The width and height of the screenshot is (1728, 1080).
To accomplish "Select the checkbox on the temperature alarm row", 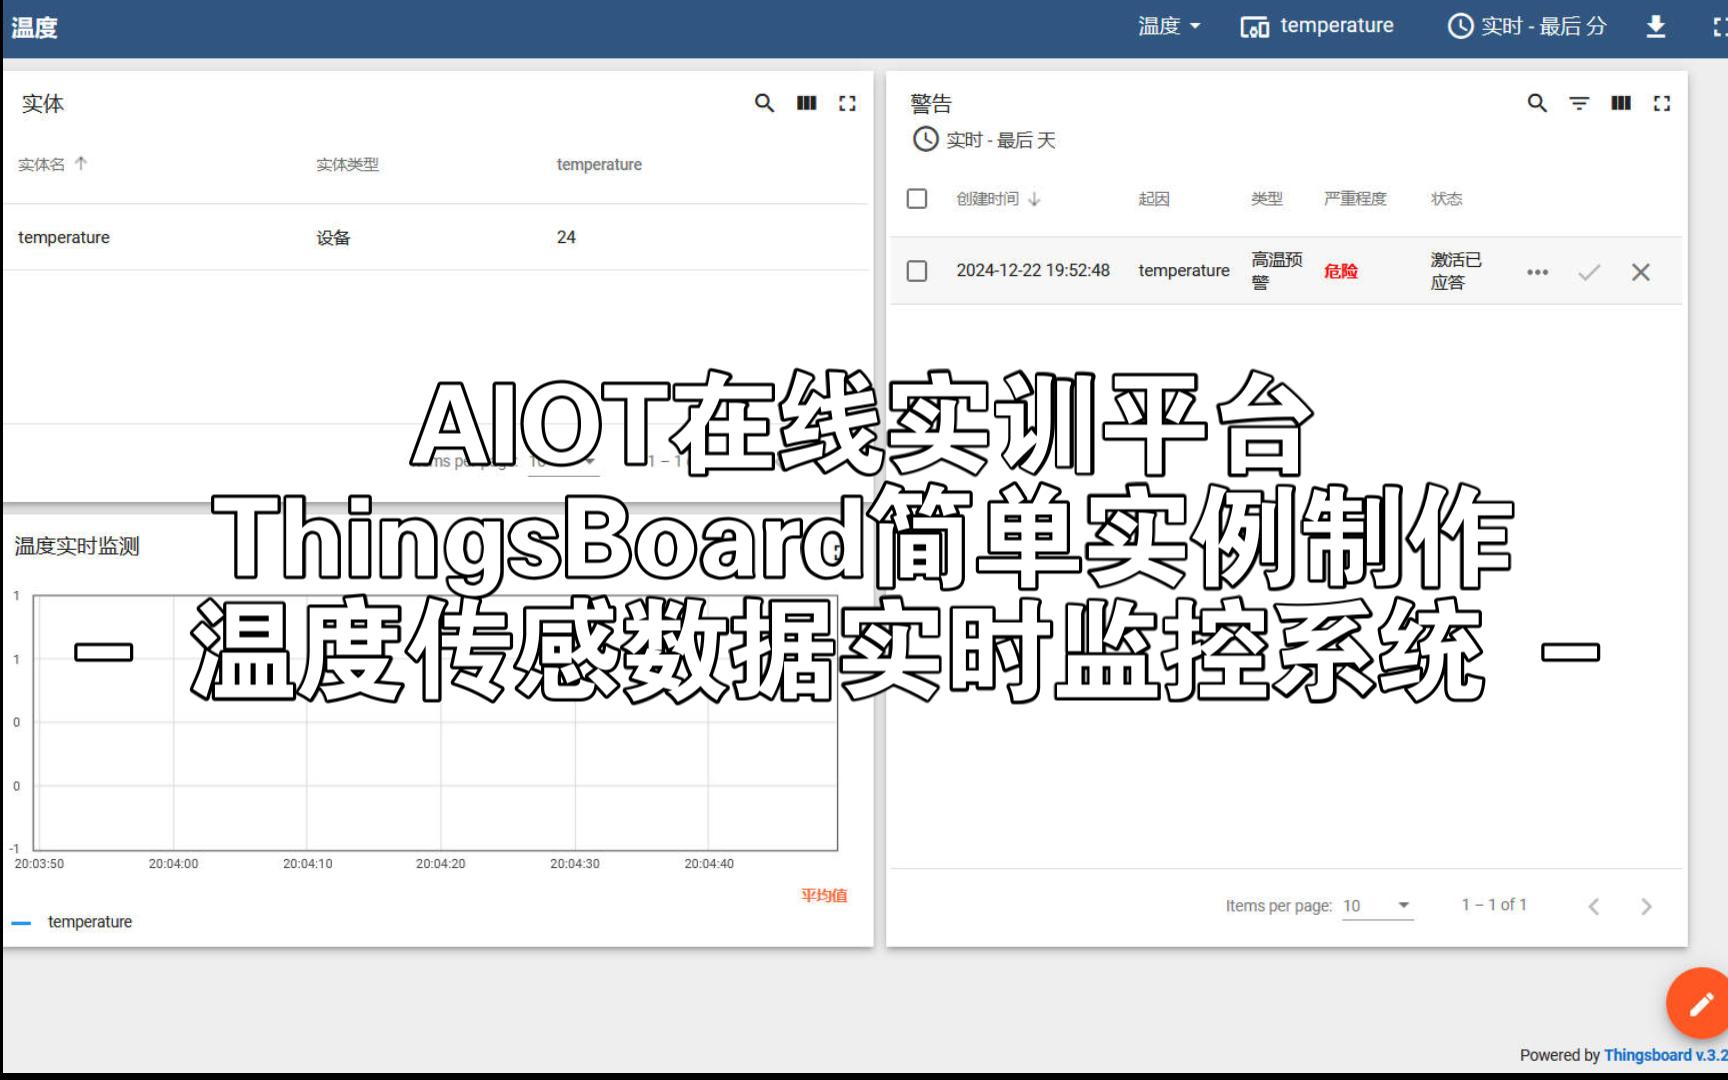I will (916, 270).
